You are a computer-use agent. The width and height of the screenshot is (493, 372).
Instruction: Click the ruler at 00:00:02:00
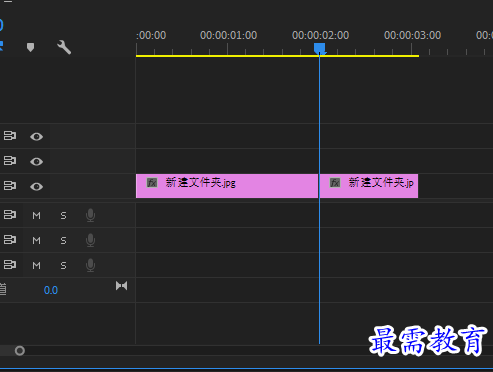click(320, 35)
